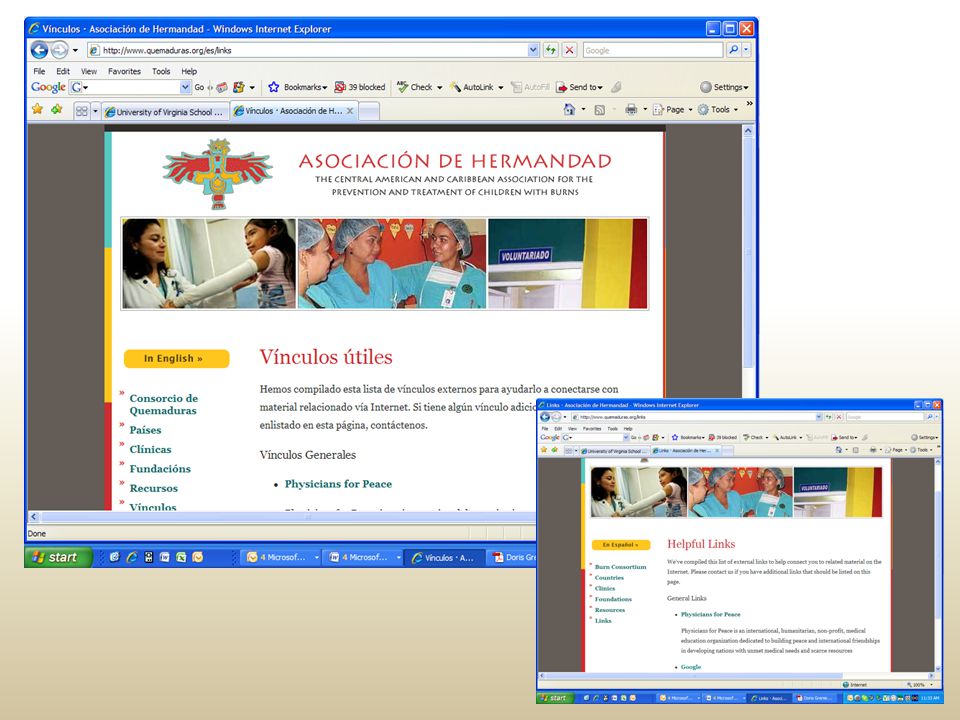Click the Excel icon in quick launch

[181, 557]
